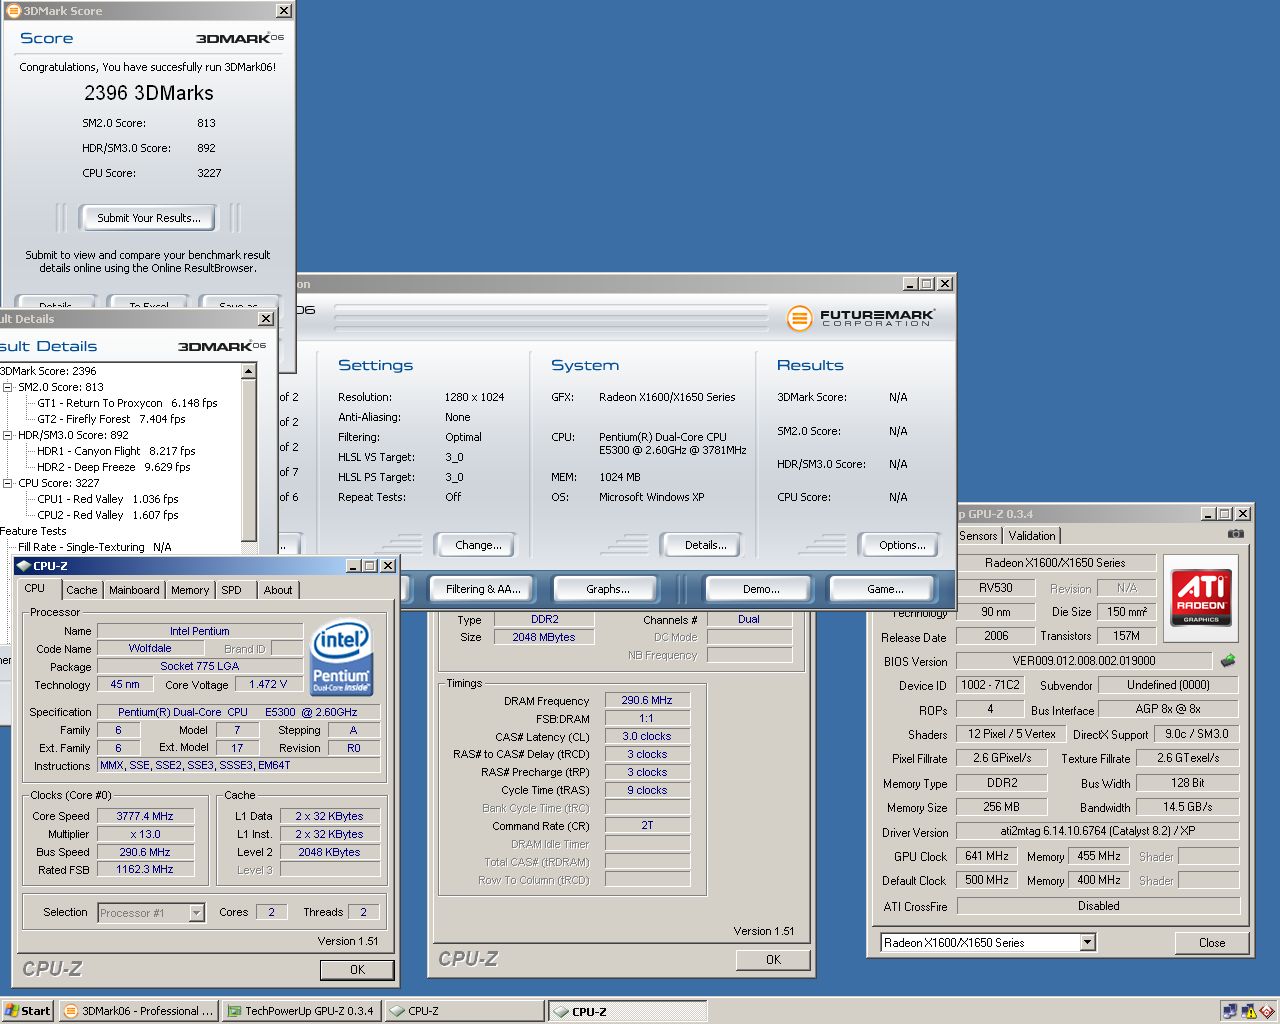Open Filtering & AA... settings
Image resolution: width=1280 pixels, height=1024 pixels.
(x=483, y=589)
